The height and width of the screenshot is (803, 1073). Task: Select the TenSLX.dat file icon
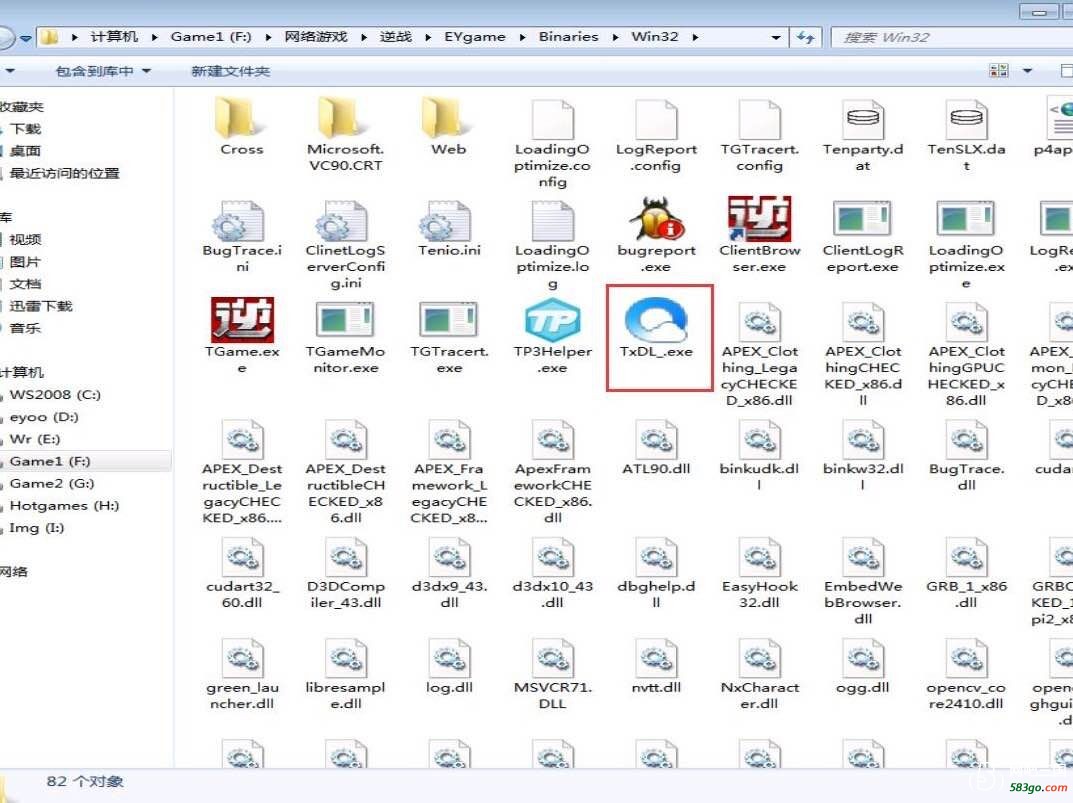pyautogui.click(x=966, y=119)
